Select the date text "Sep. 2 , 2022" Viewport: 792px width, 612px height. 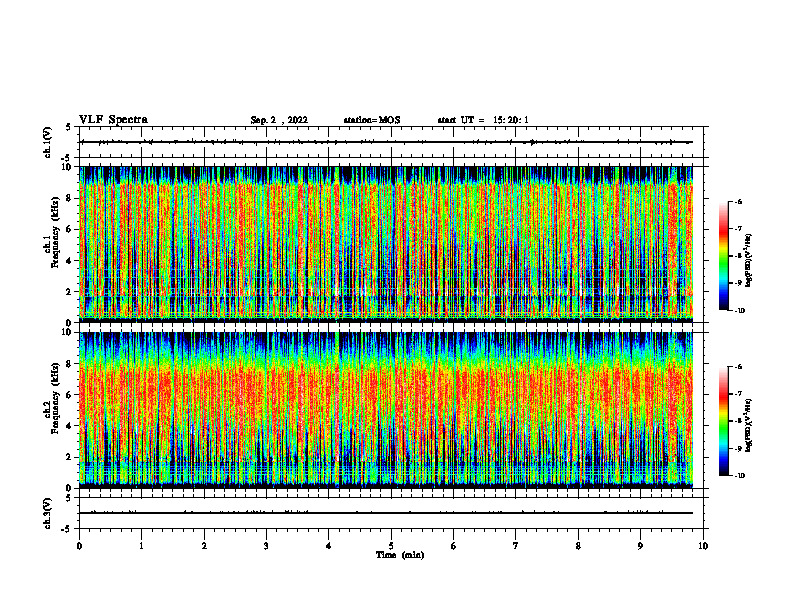(x=279, y=120)
